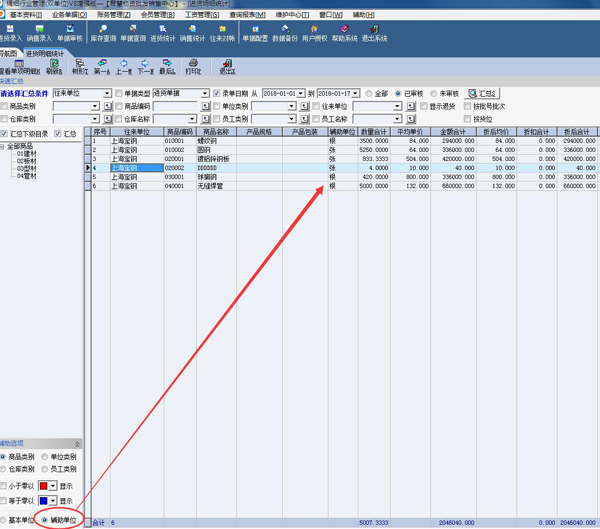Open the 帮助系统 icon
Image resolution: width=600 pixels, height=529 pixels.
pos(344,33)
